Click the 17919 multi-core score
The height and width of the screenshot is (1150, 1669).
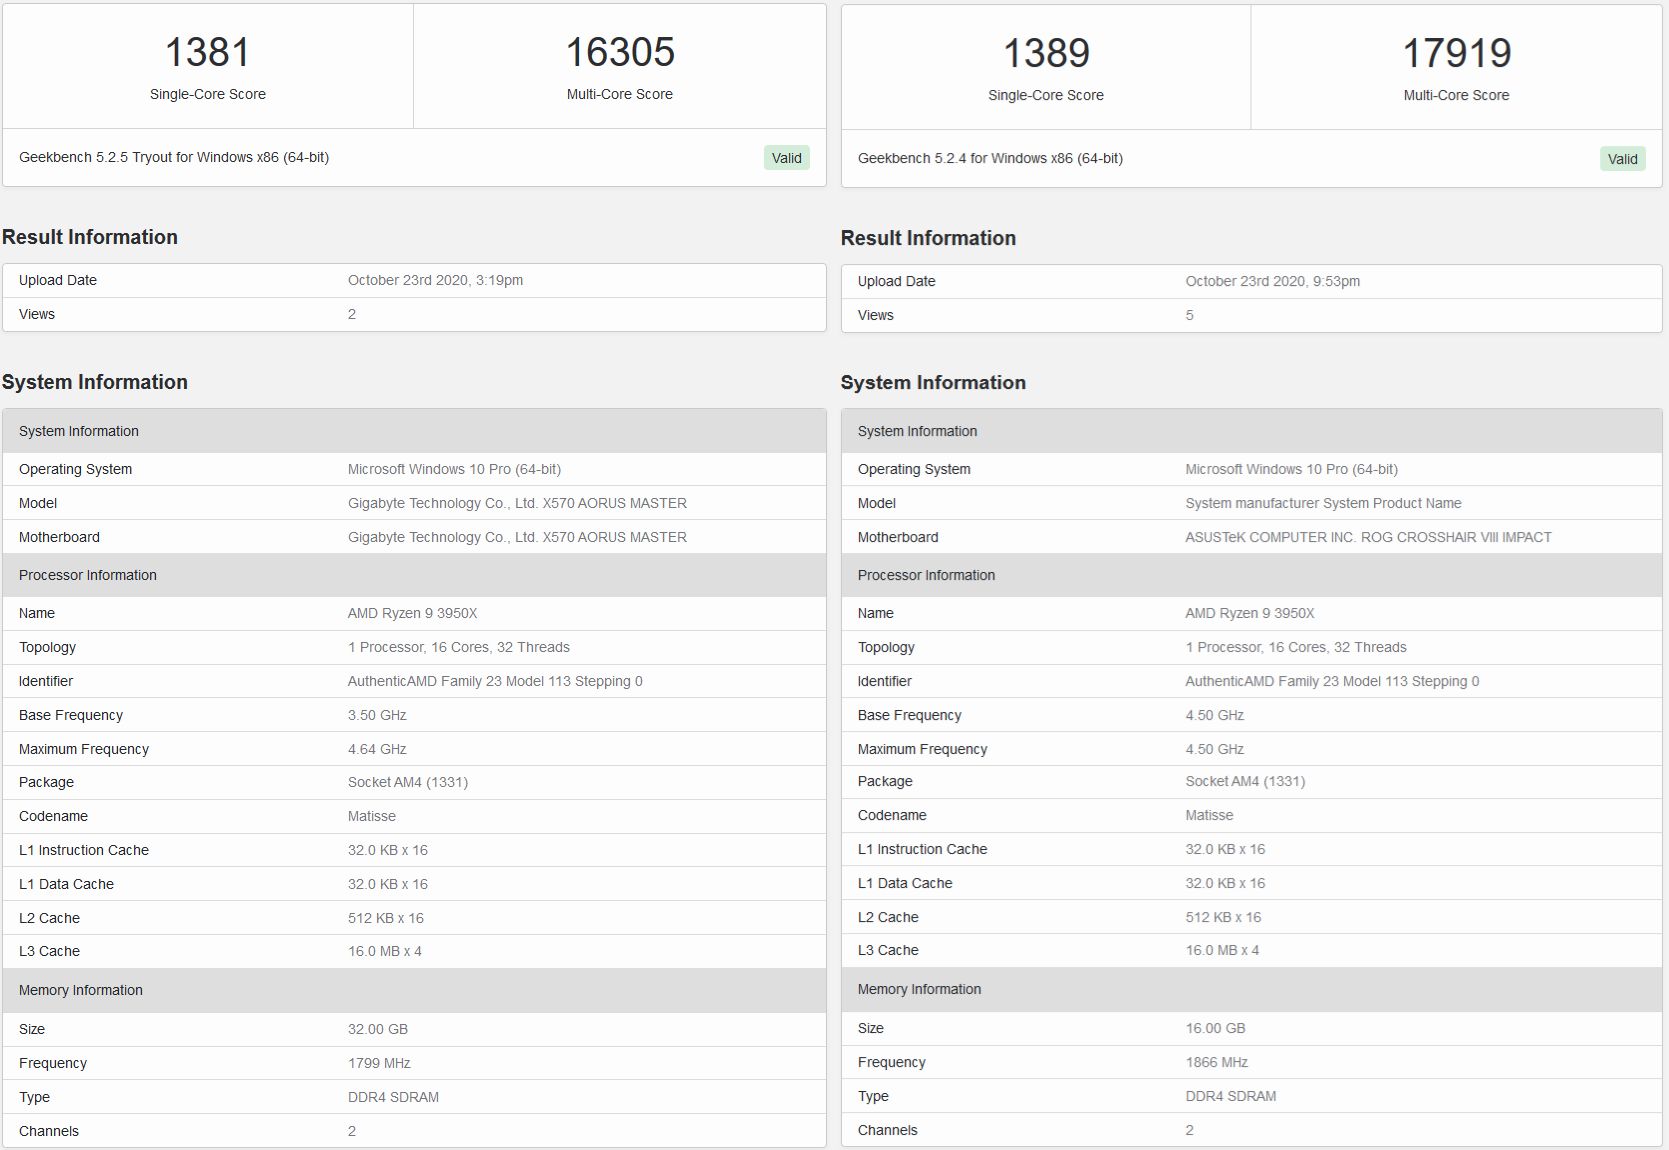coord(1456,53)
